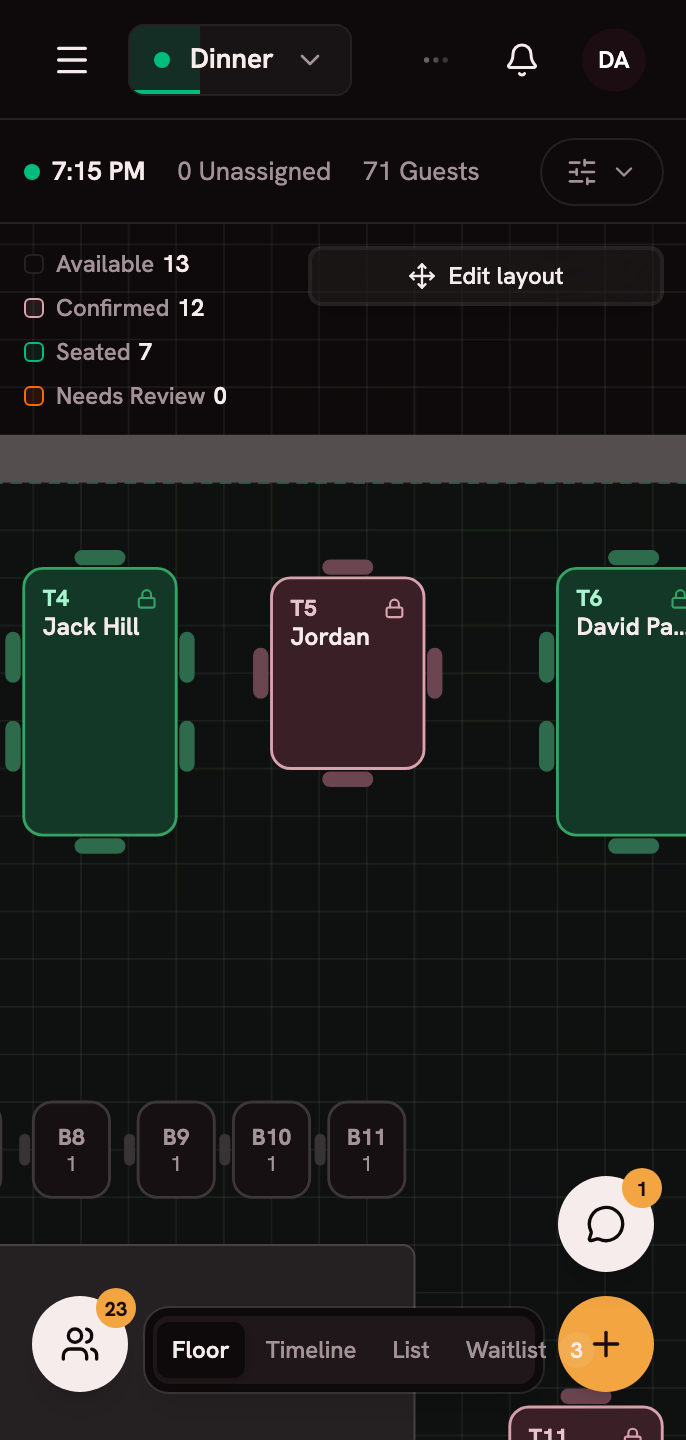Open the hamburger navigation menu
686x1440 pixels.
(x=72, y=60)
